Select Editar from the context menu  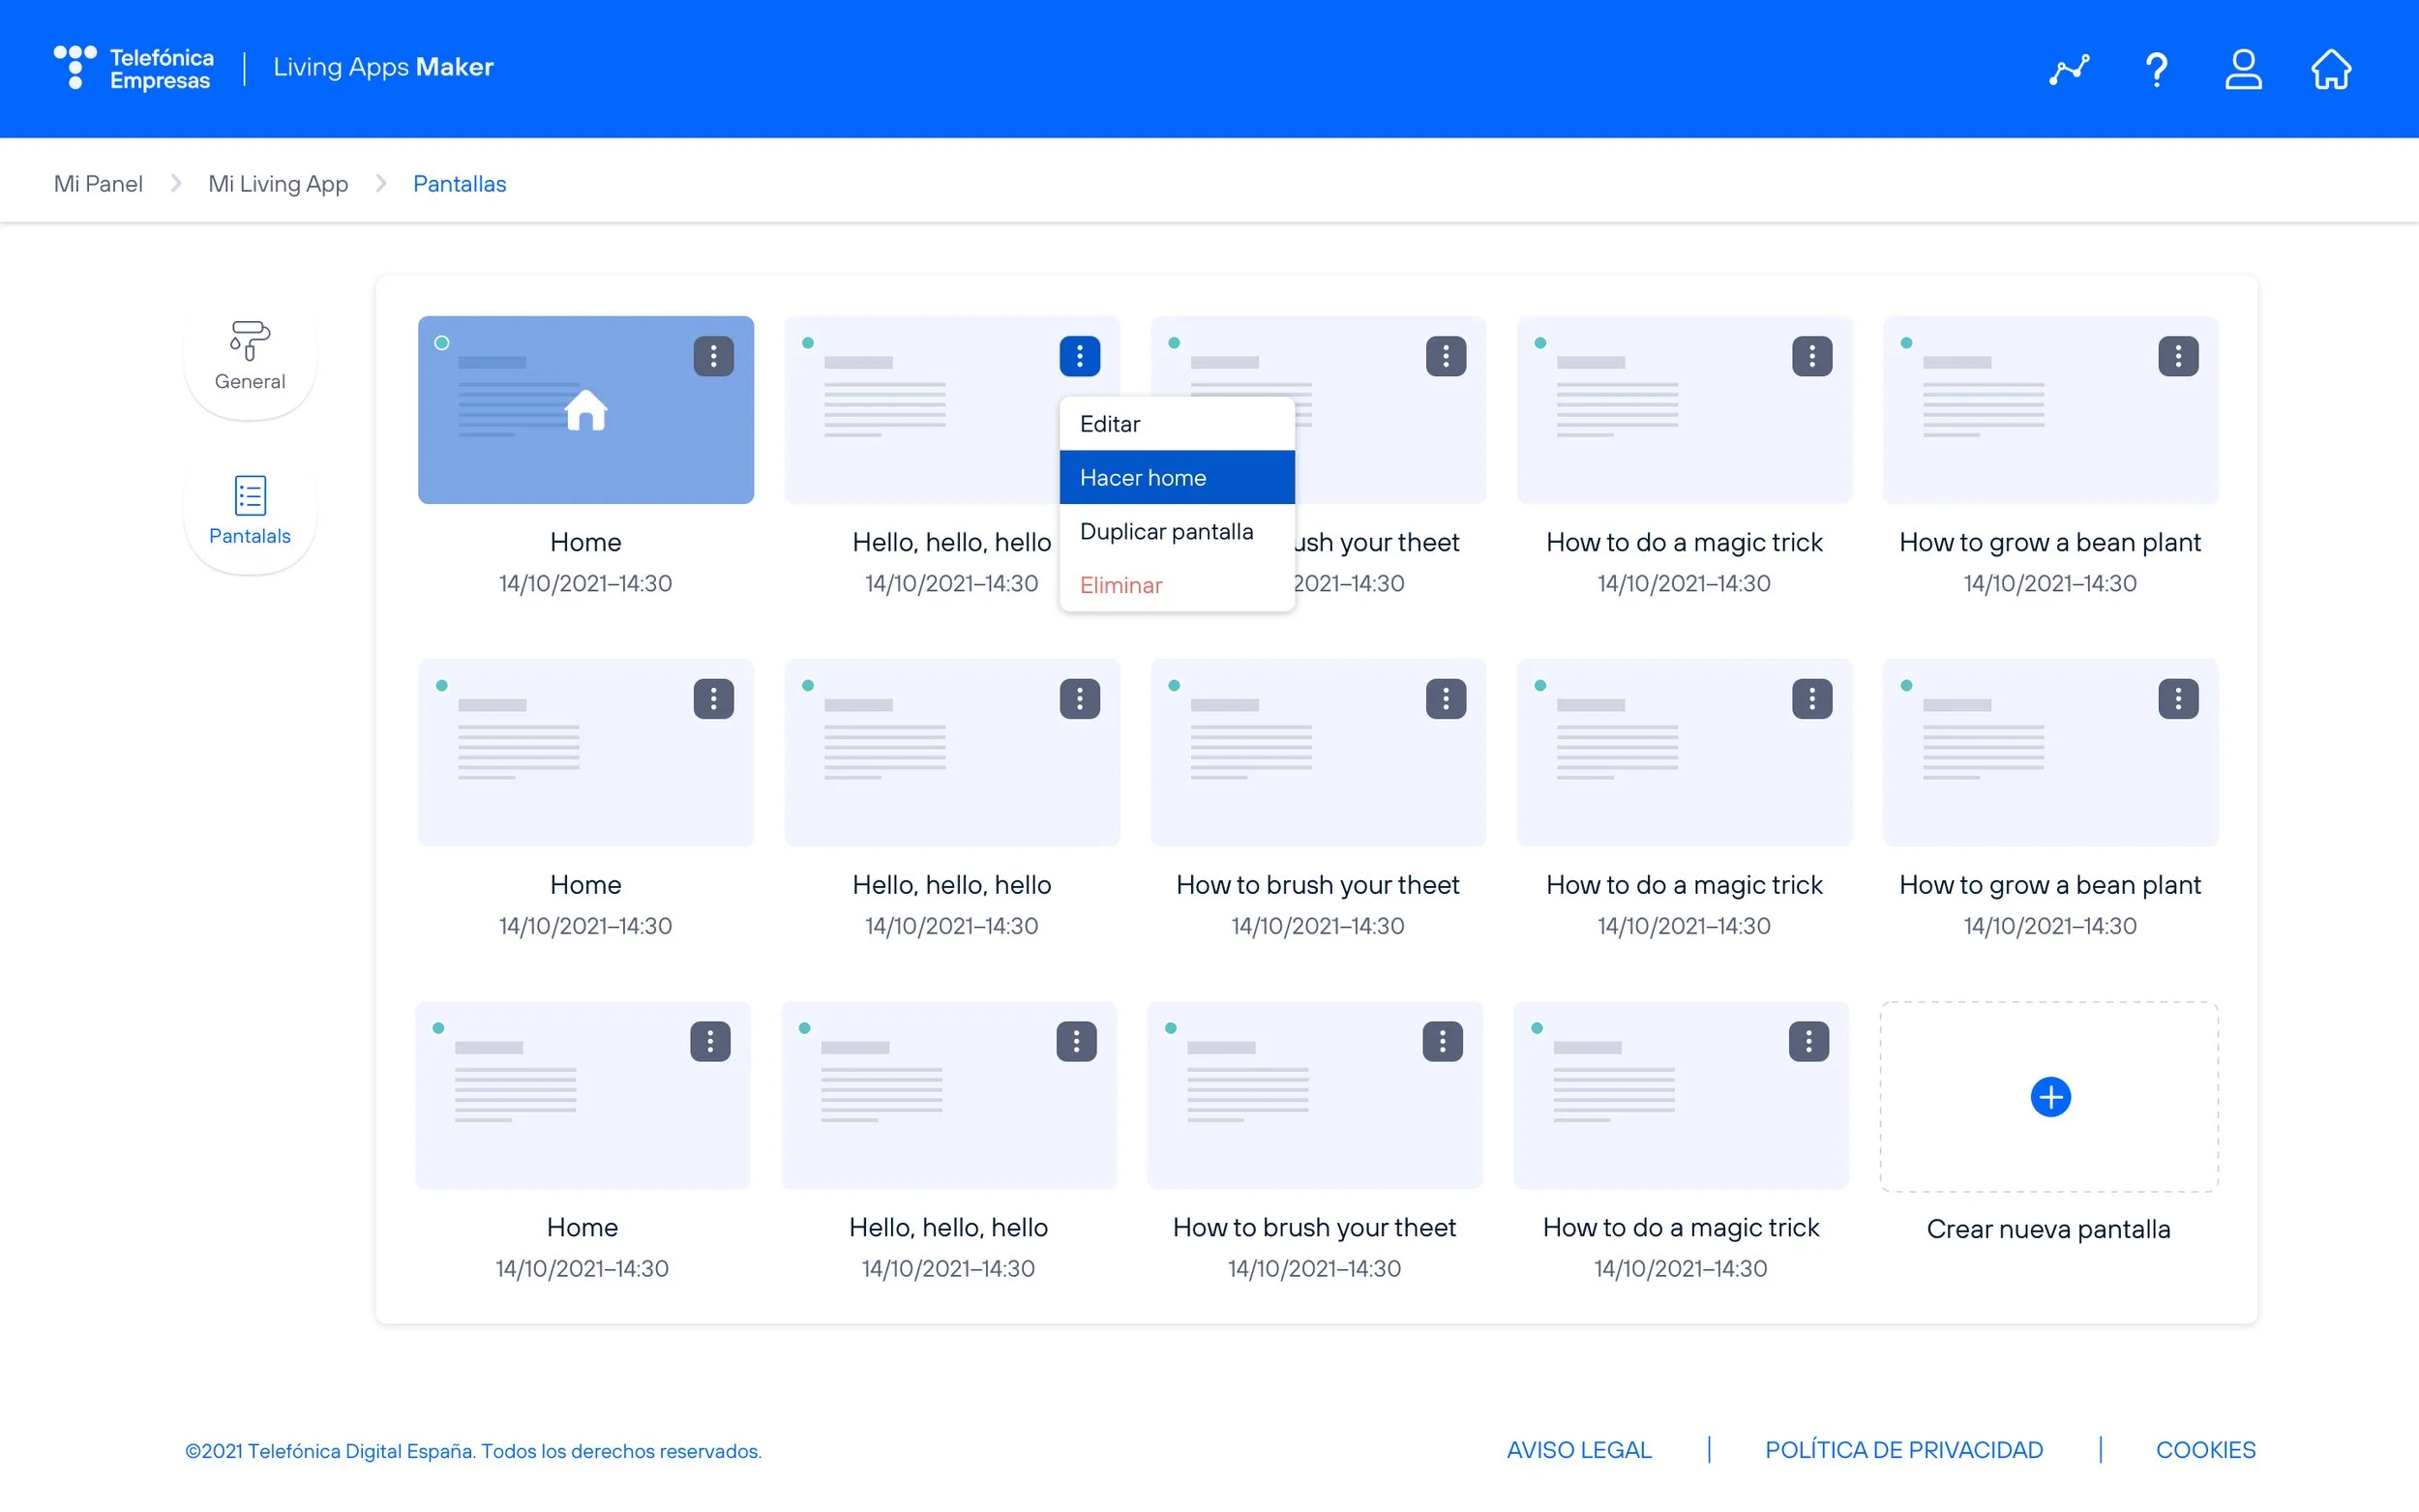1110,423
